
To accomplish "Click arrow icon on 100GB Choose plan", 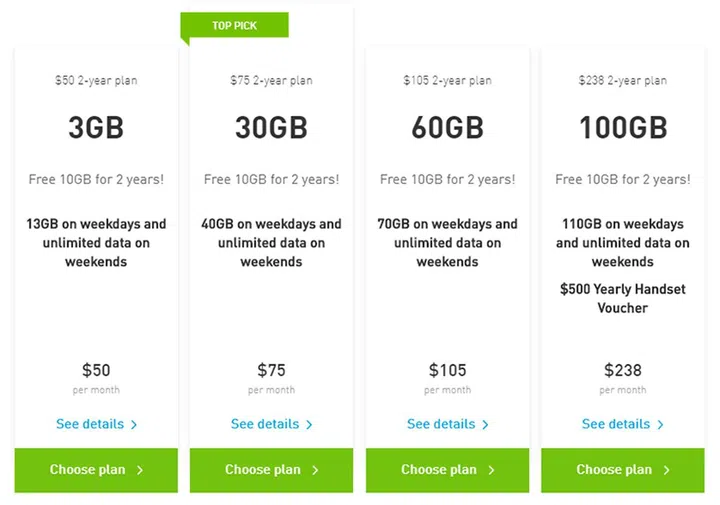I will click(666, 470).
